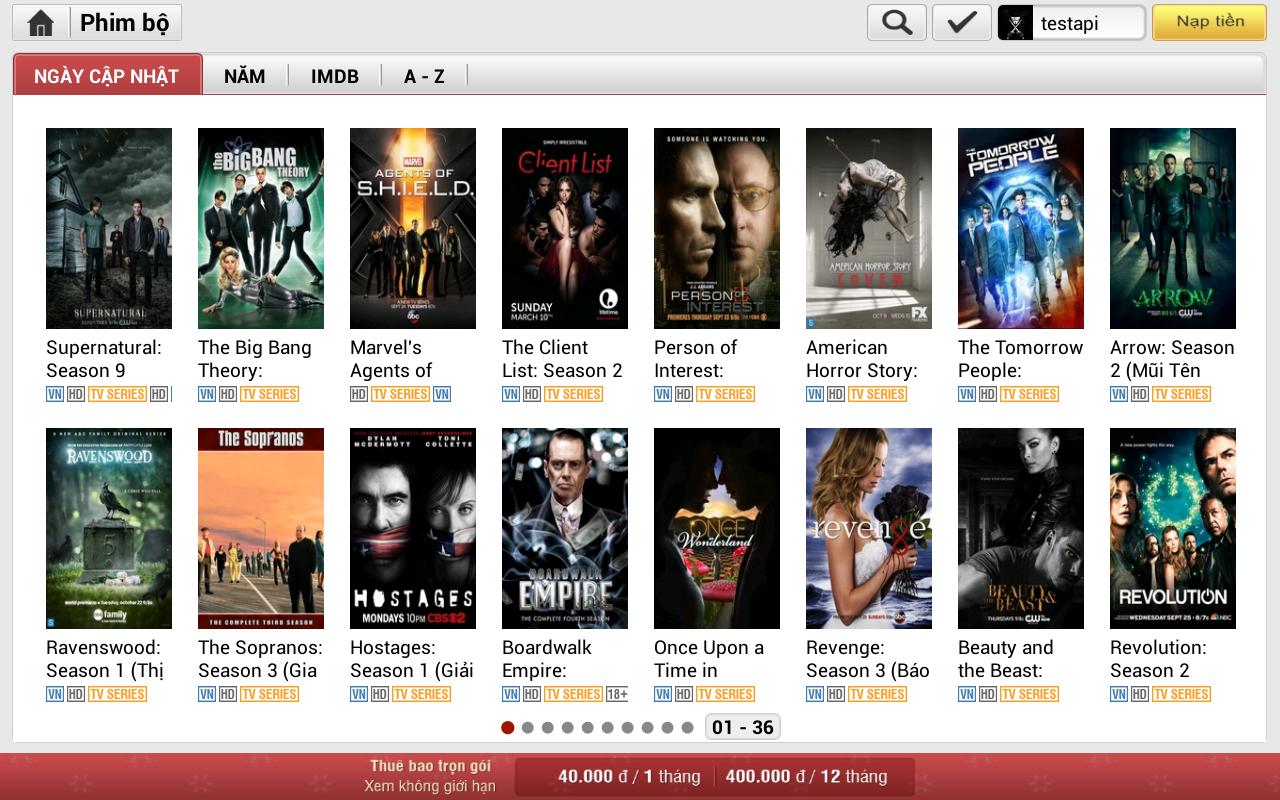Open the Beauty and the Beast poster
The width and height of the screenshot is (1280, 800).
pyautogui.click(x=1021, y=528)
